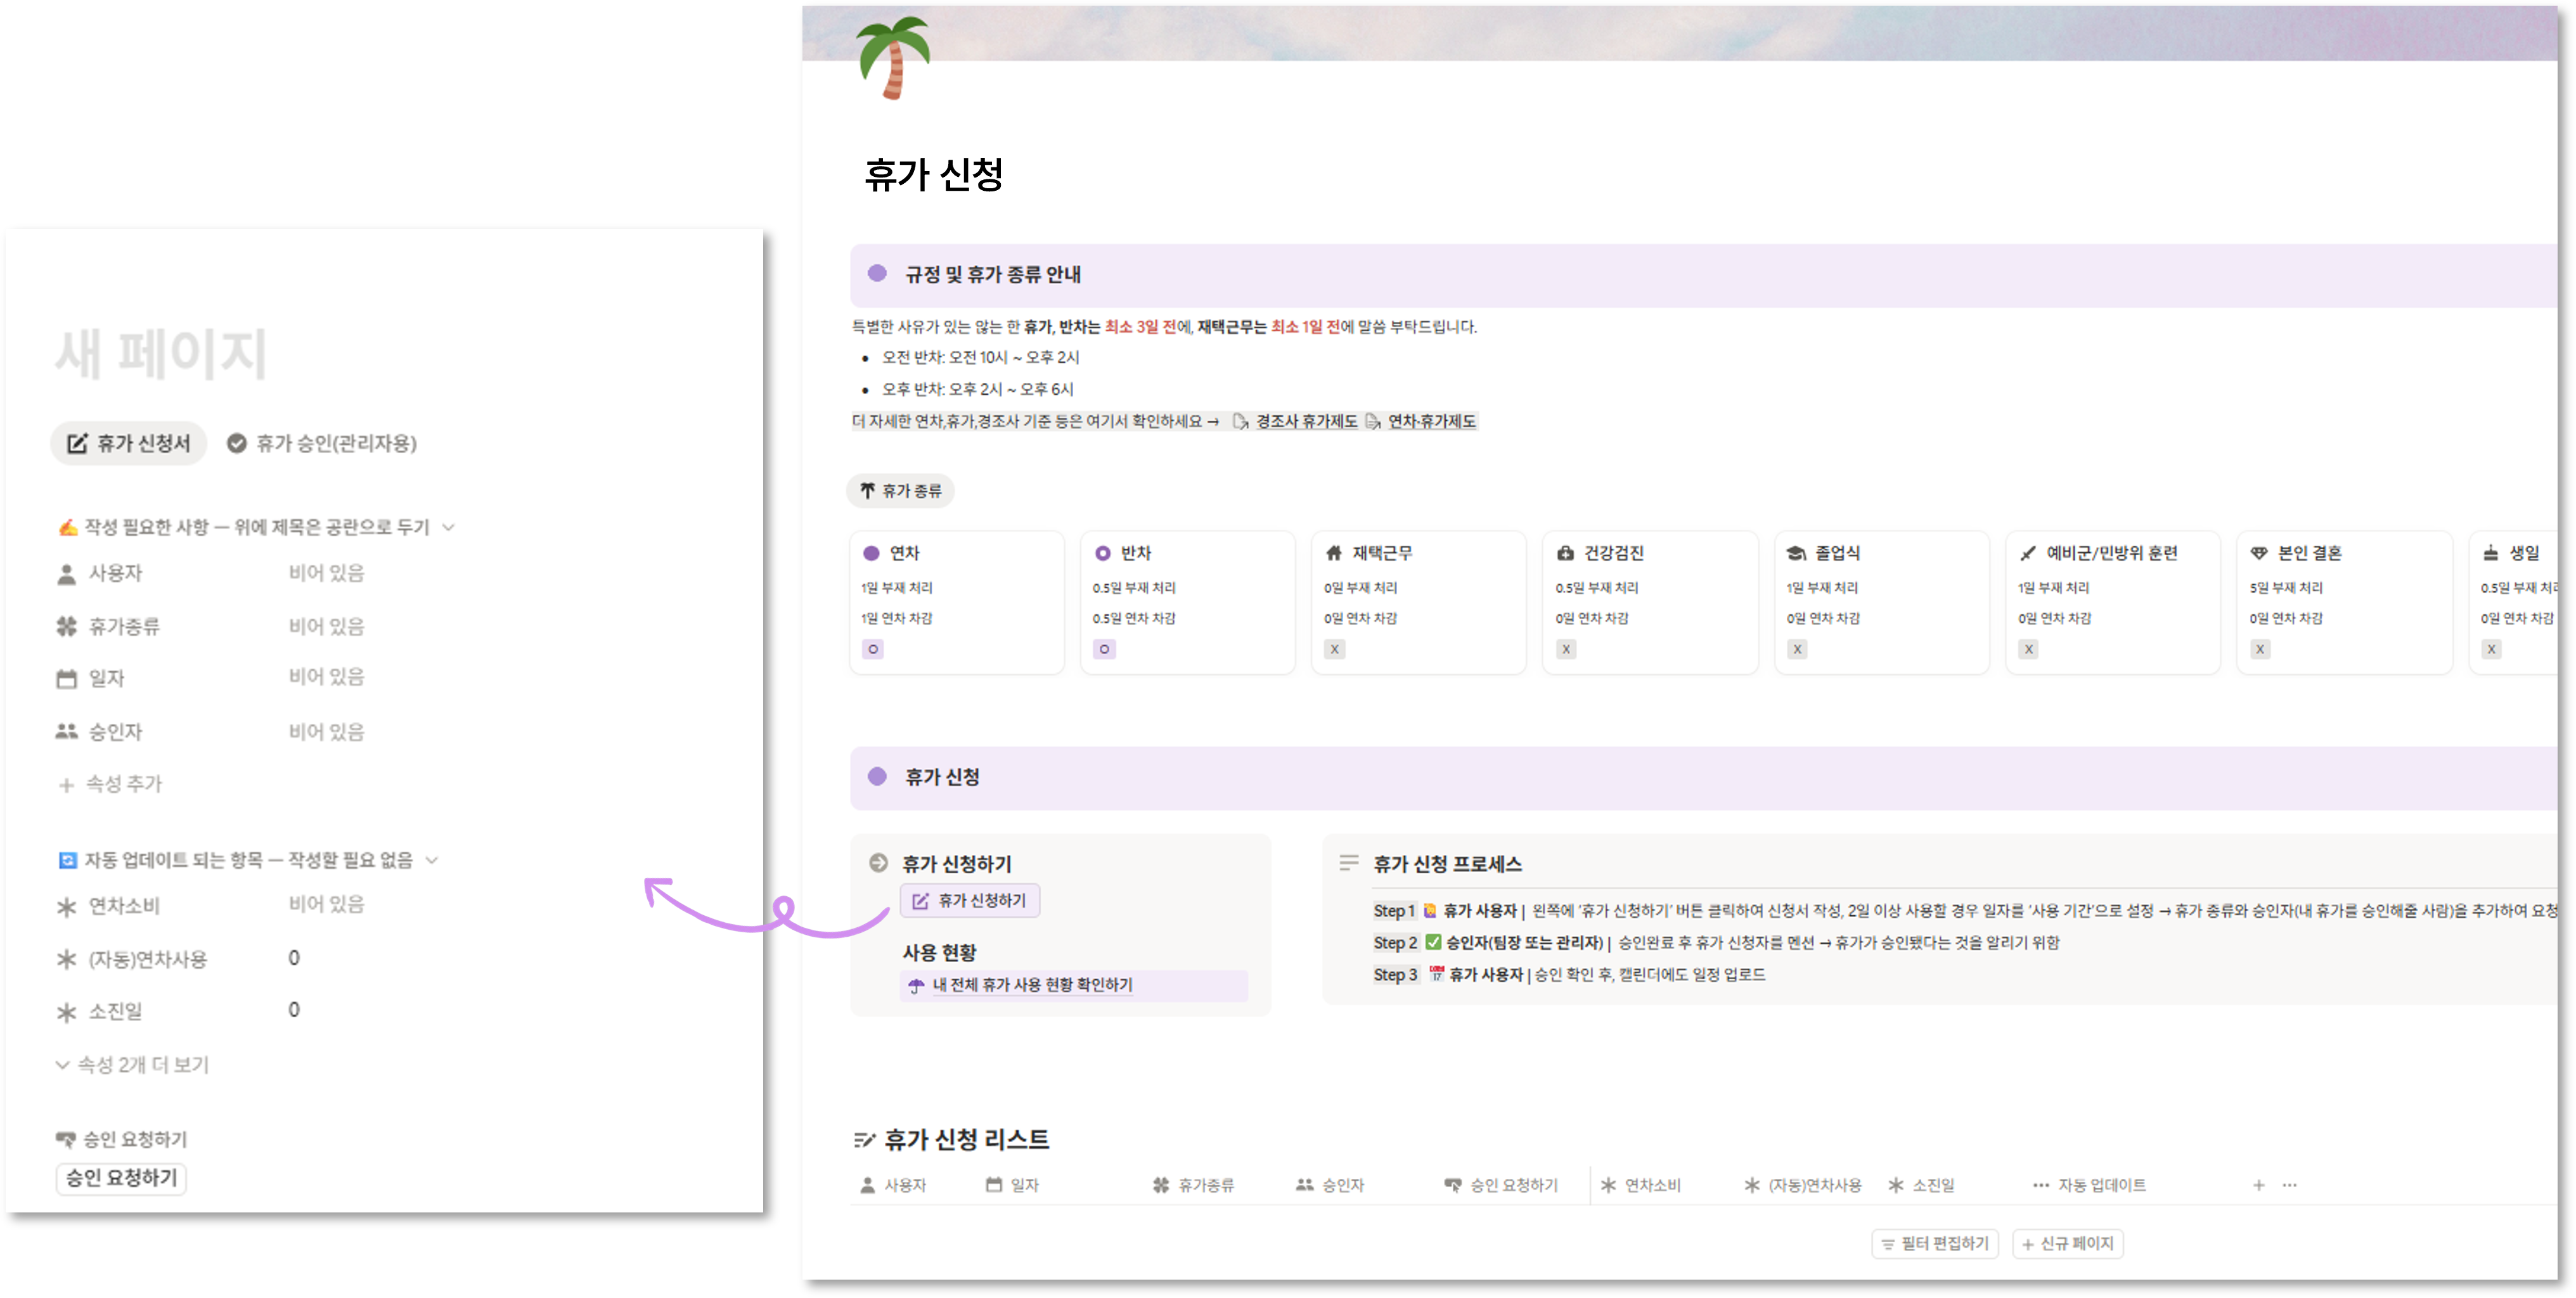2576x1298 pixels.
Task: Create a page with 신규 페이지
Action: 2067,1244
